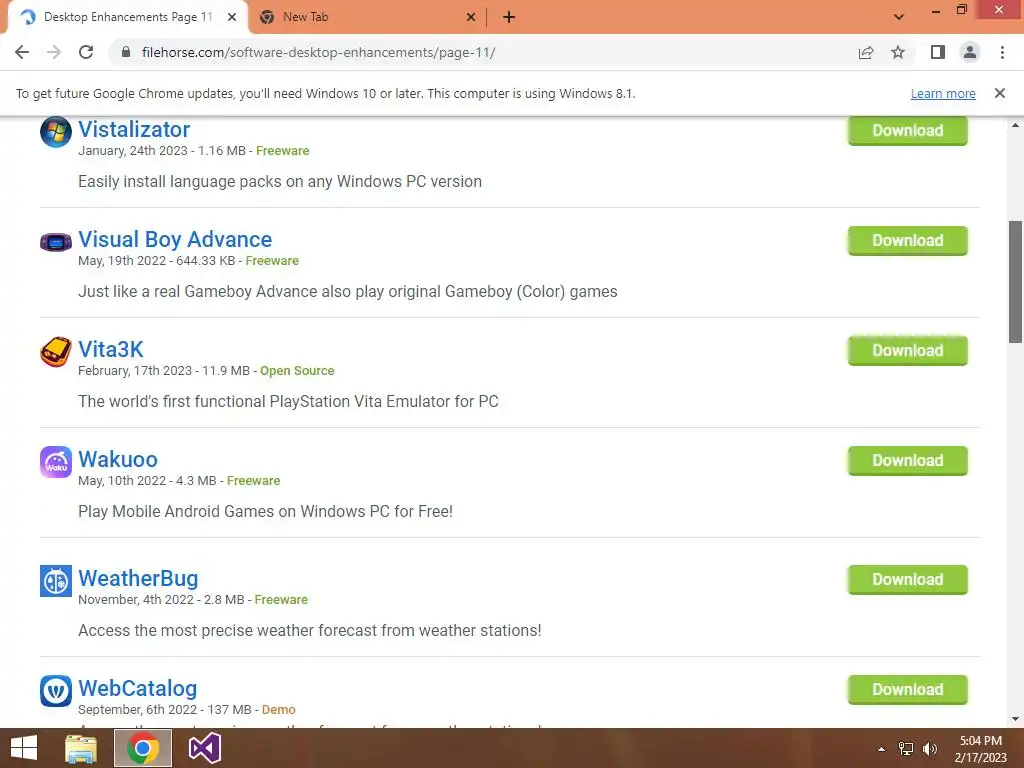Click text 'Play Mobile Android Games on Windows PC for Free!'
The width and height of the screenshot is (1024, 768).
265,511
